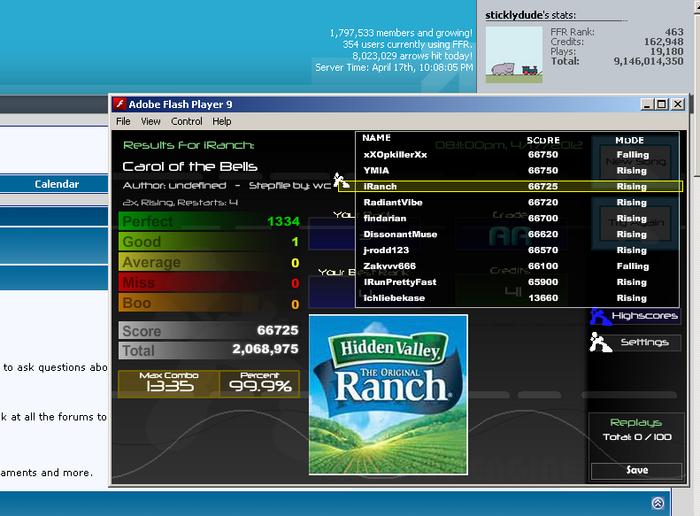Image resolution: width=700 pixels, height=516 pixels.
Task: Click the Adobe Flash Player title icon
Action: (119, 104)
